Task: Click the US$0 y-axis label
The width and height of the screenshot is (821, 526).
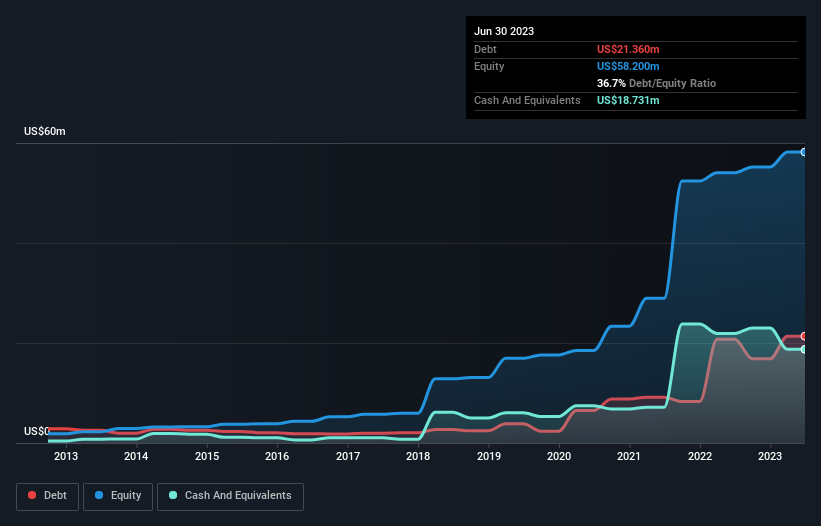Action: pos(37,431)
